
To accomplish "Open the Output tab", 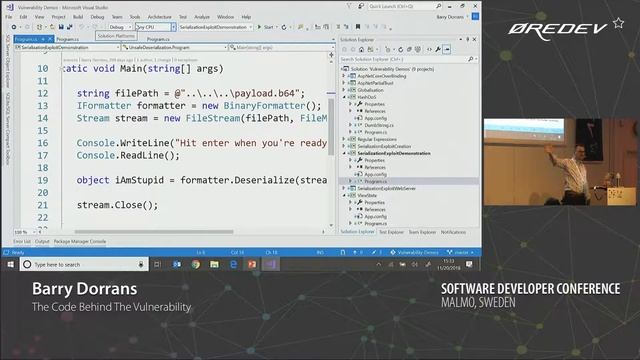I will pos(42,242).
